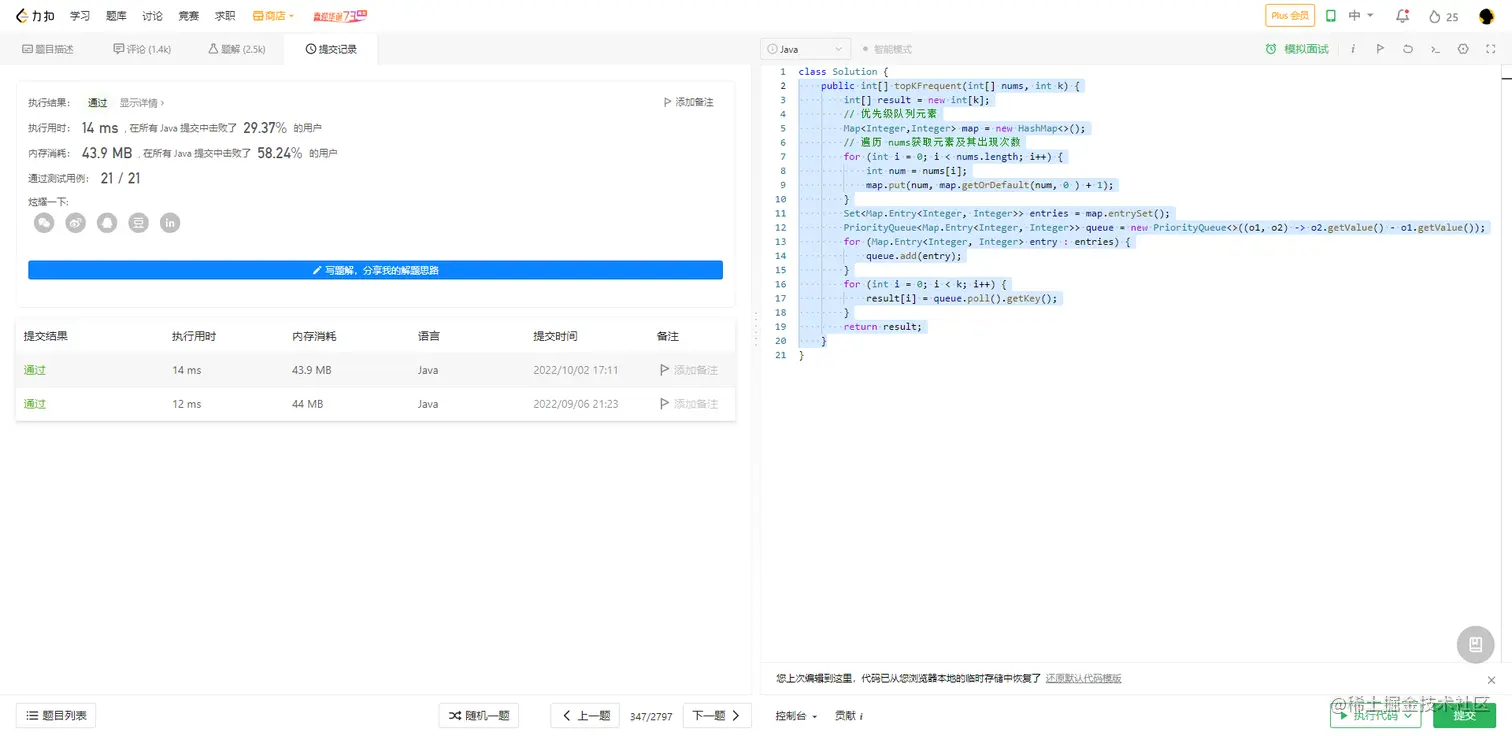
Task: Click the 执行用时 column header
Action: point(194,336)
